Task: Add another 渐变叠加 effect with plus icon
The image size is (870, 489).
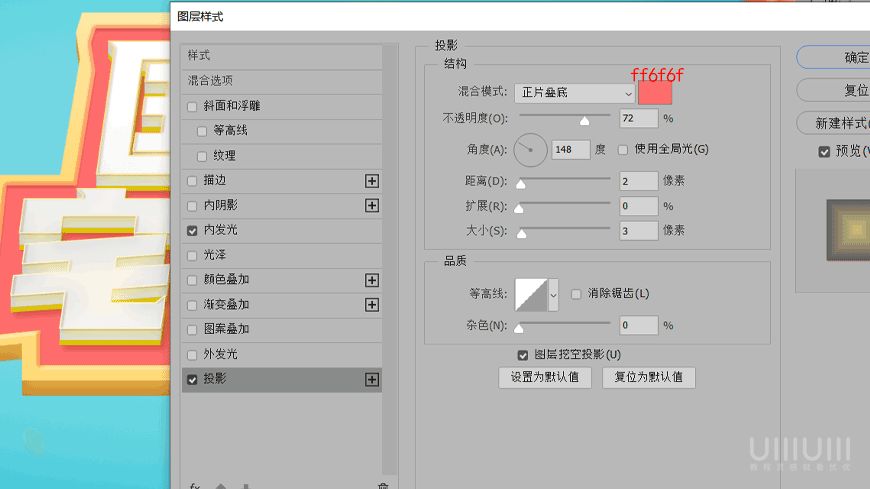Action: tap(372, 305)
